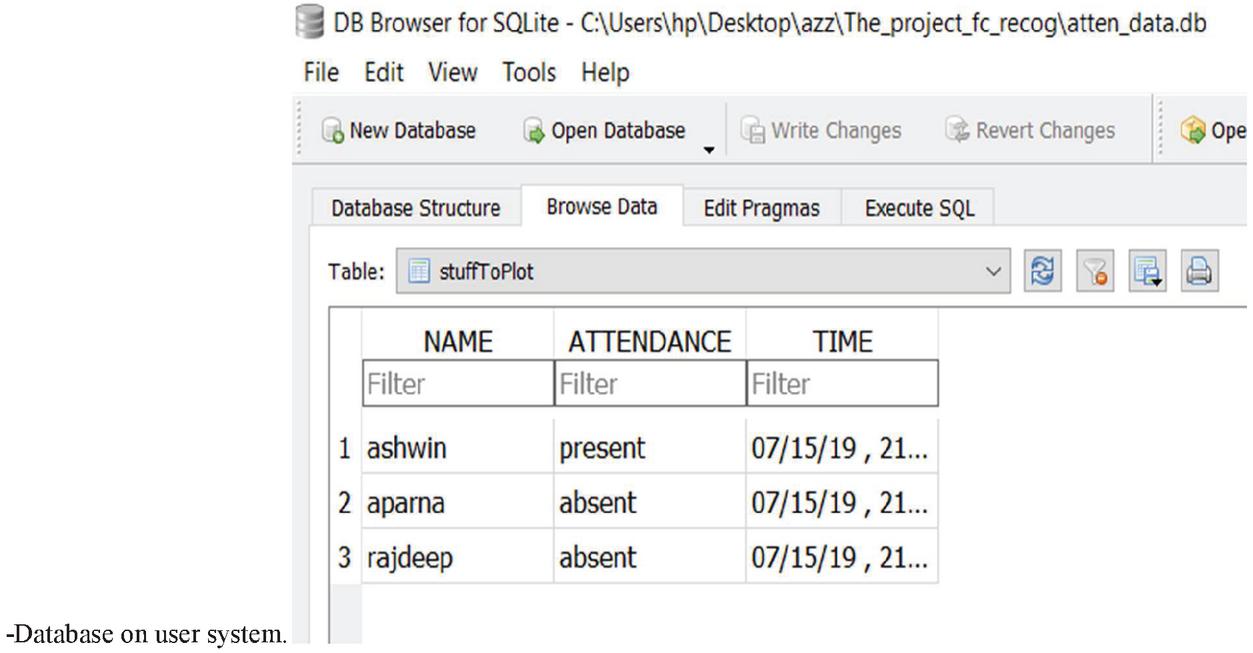Select row 3 header for rajdeep
This screenshot has width=1253, height=653.
point(344,556)
